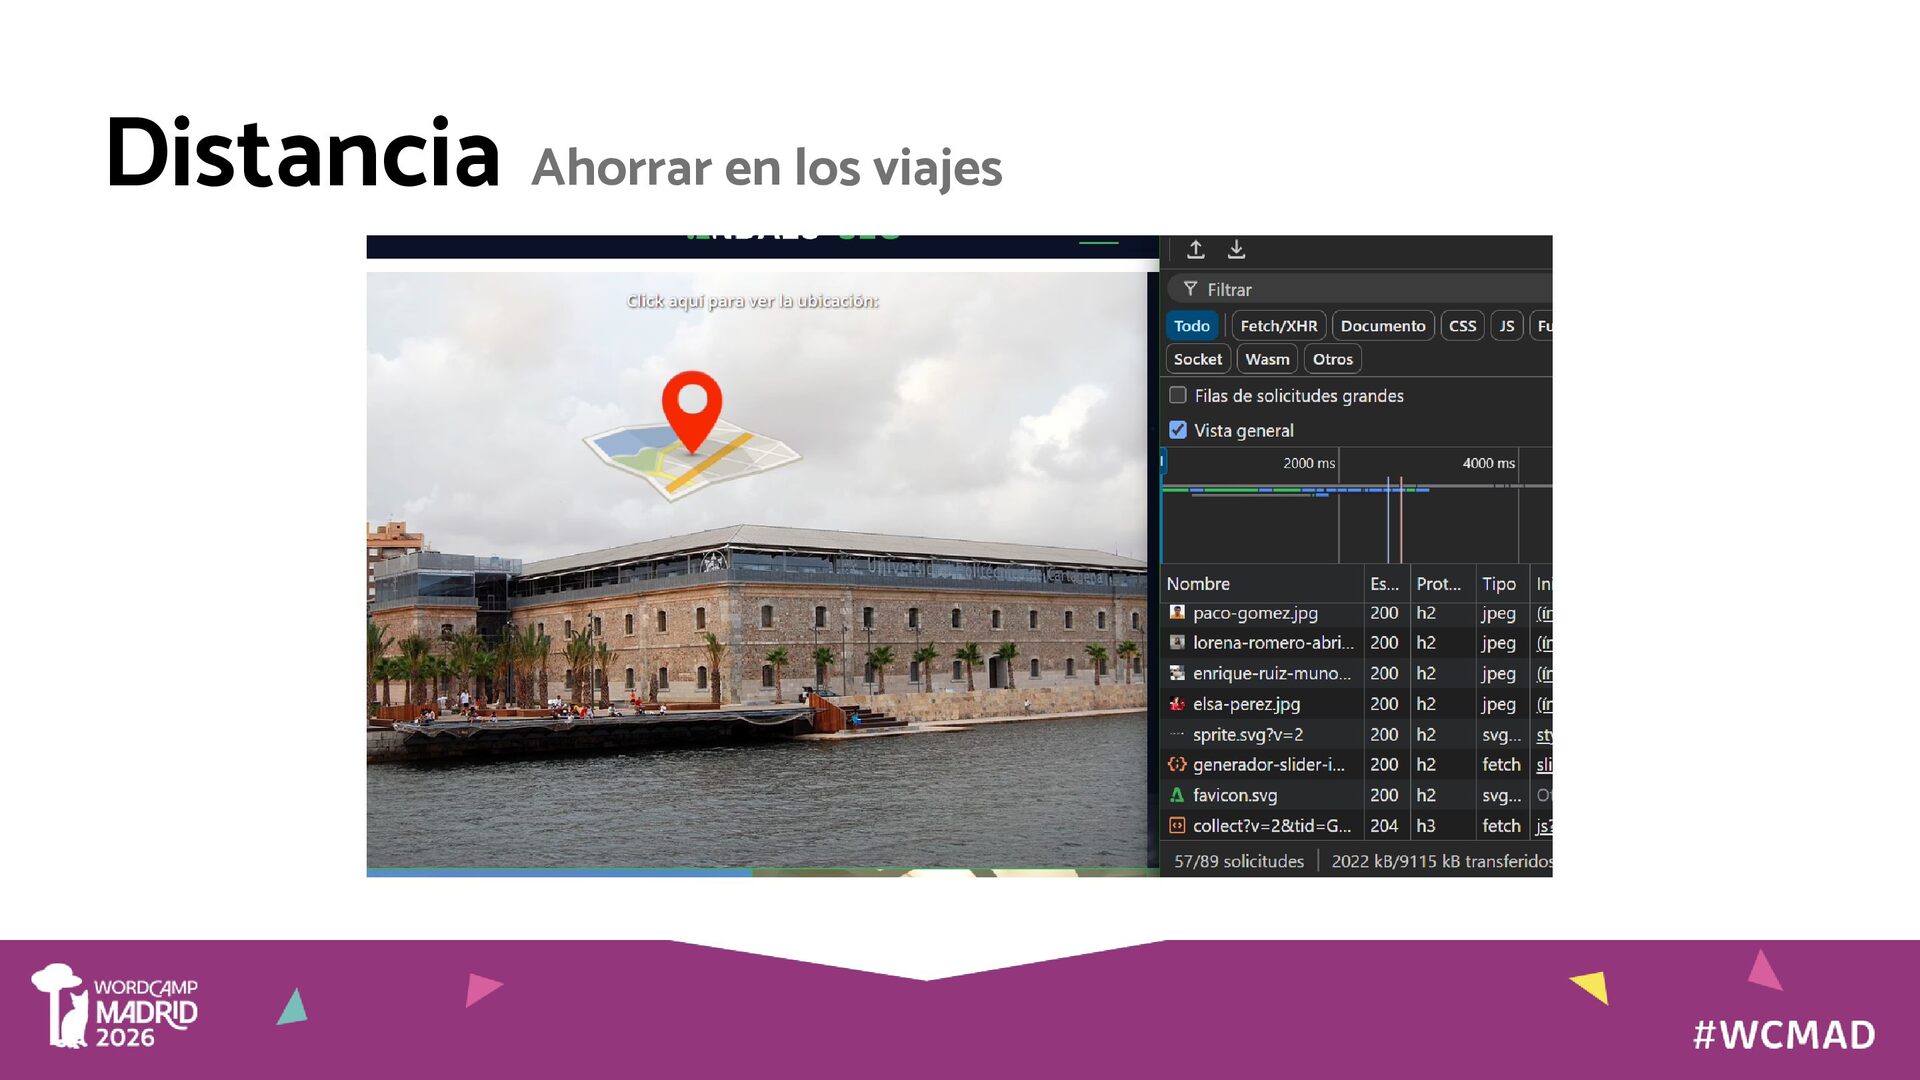
Task: Uncheck Vista general checkbox
Action: click(x=1178, y=430)
